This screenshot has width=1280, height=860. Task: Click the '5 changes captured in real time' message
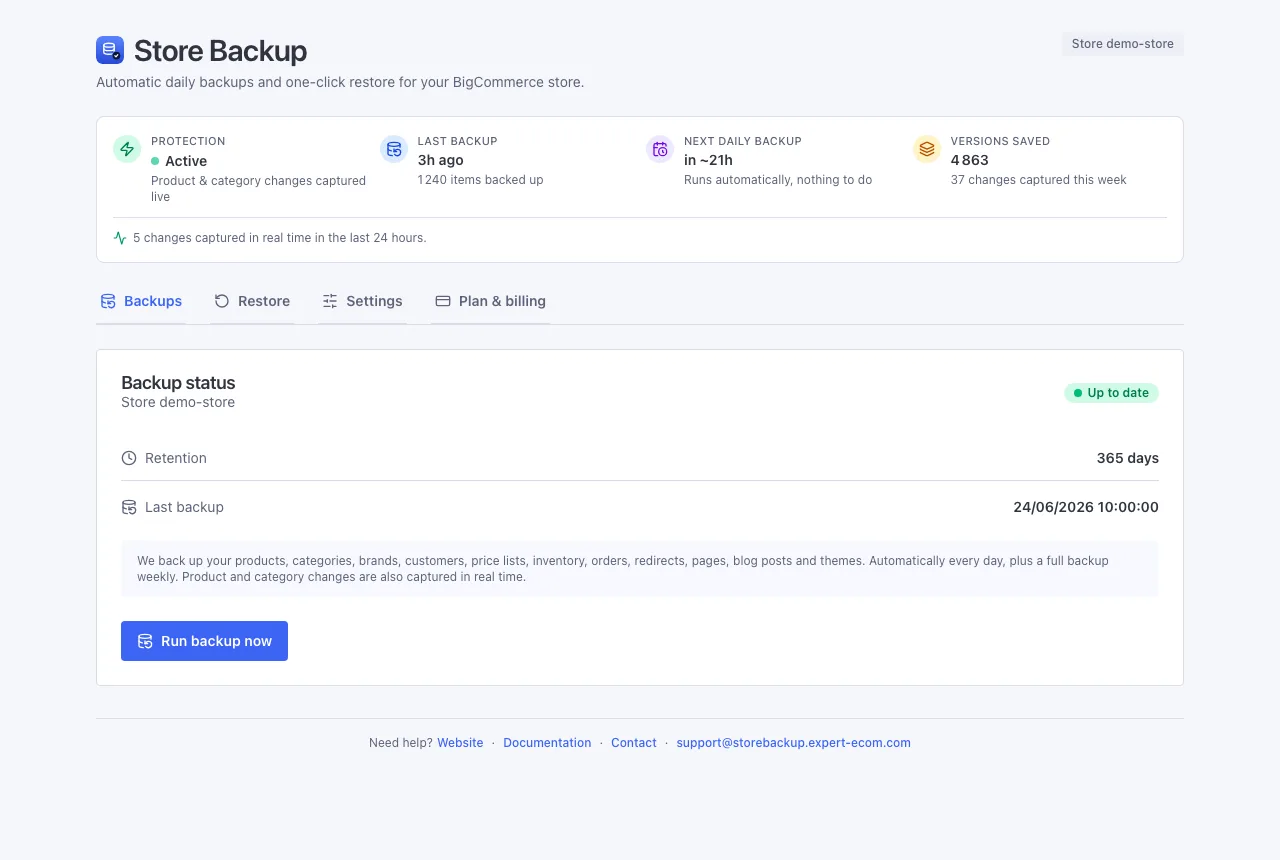coord(280,238)
